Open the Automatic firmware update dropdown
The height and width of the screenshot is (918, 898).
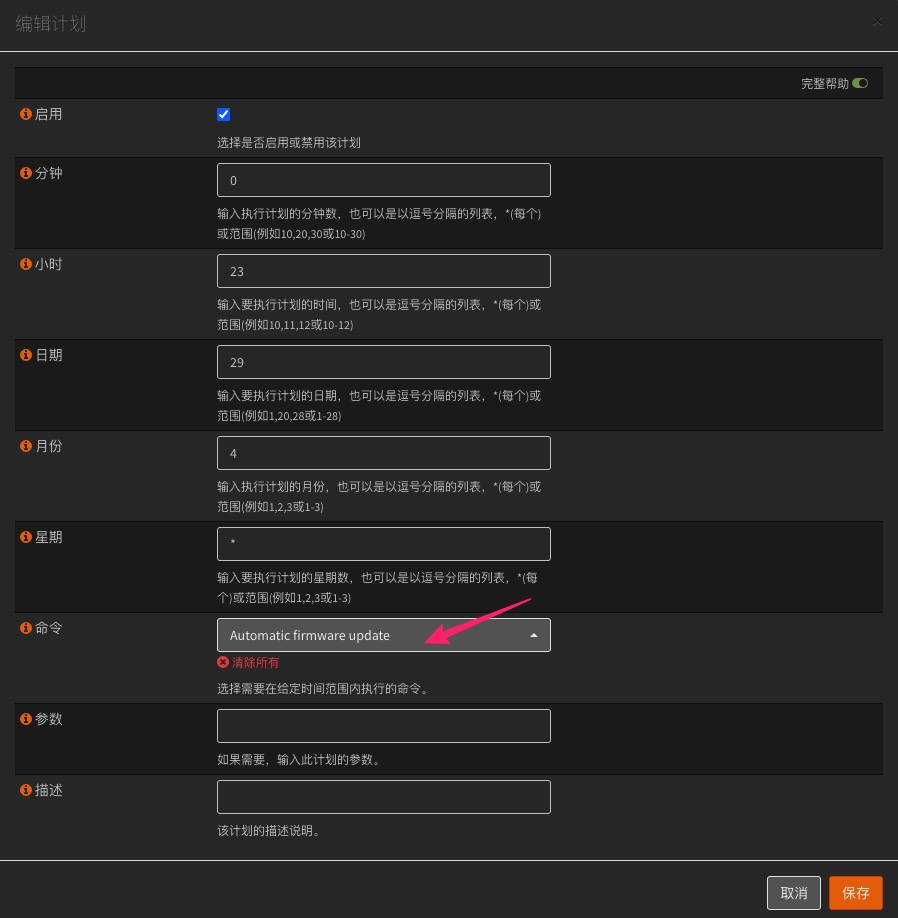tap(383, 635)
